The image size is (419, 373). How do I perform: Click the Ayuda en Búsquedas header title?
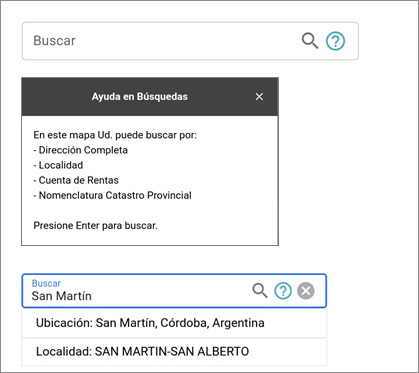tap(140, 97)
